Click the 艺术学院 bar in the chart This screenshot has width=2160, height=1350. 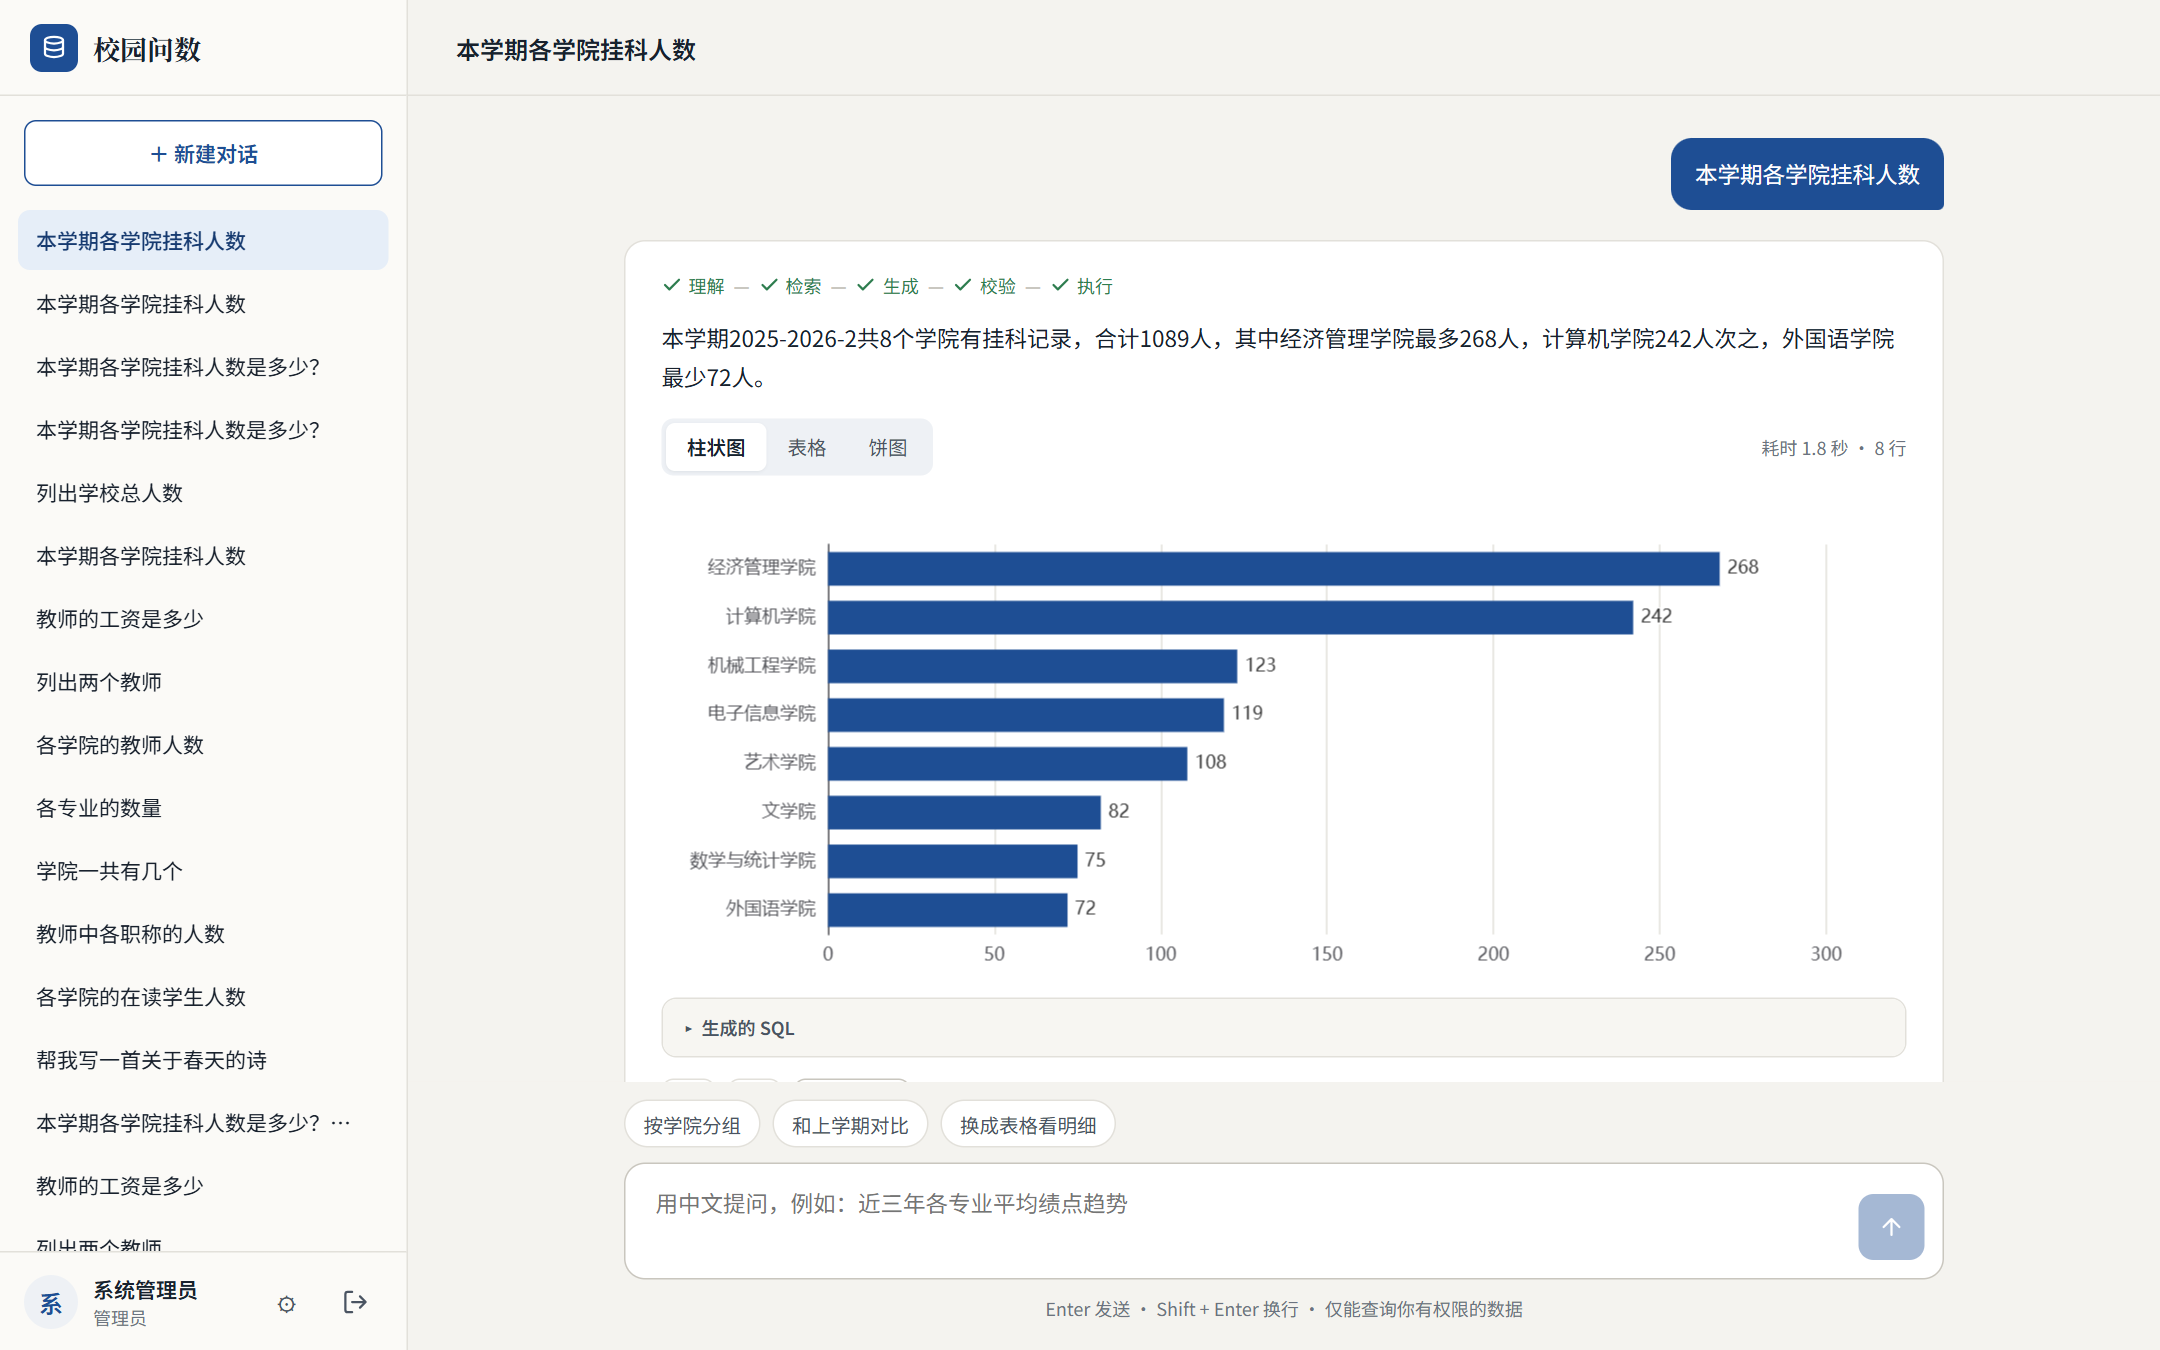(1007, 763)
